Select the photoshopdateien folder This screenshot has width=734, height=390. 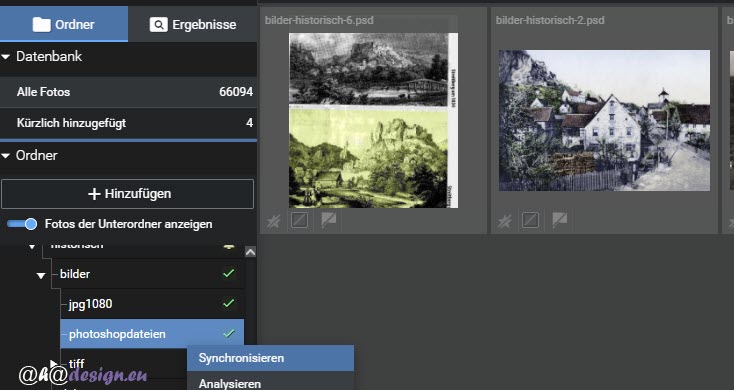pos(152,334)
